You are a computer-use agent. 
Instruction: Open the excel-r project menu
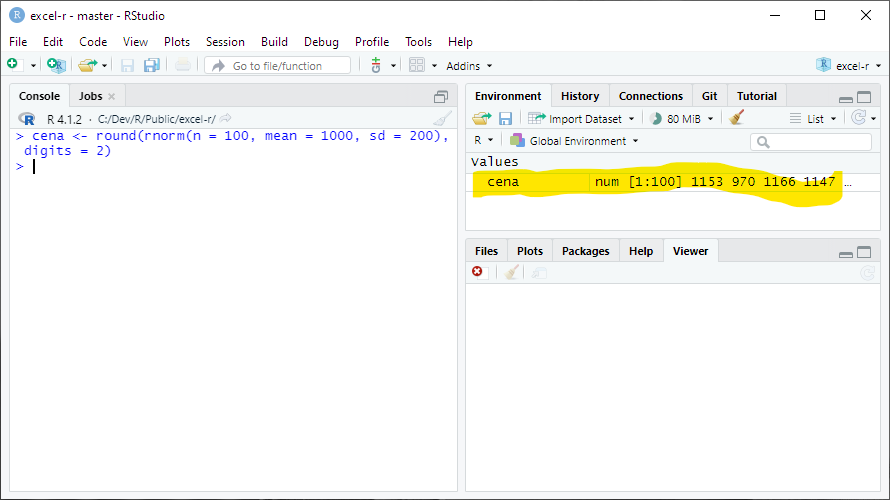pos(849,66)
